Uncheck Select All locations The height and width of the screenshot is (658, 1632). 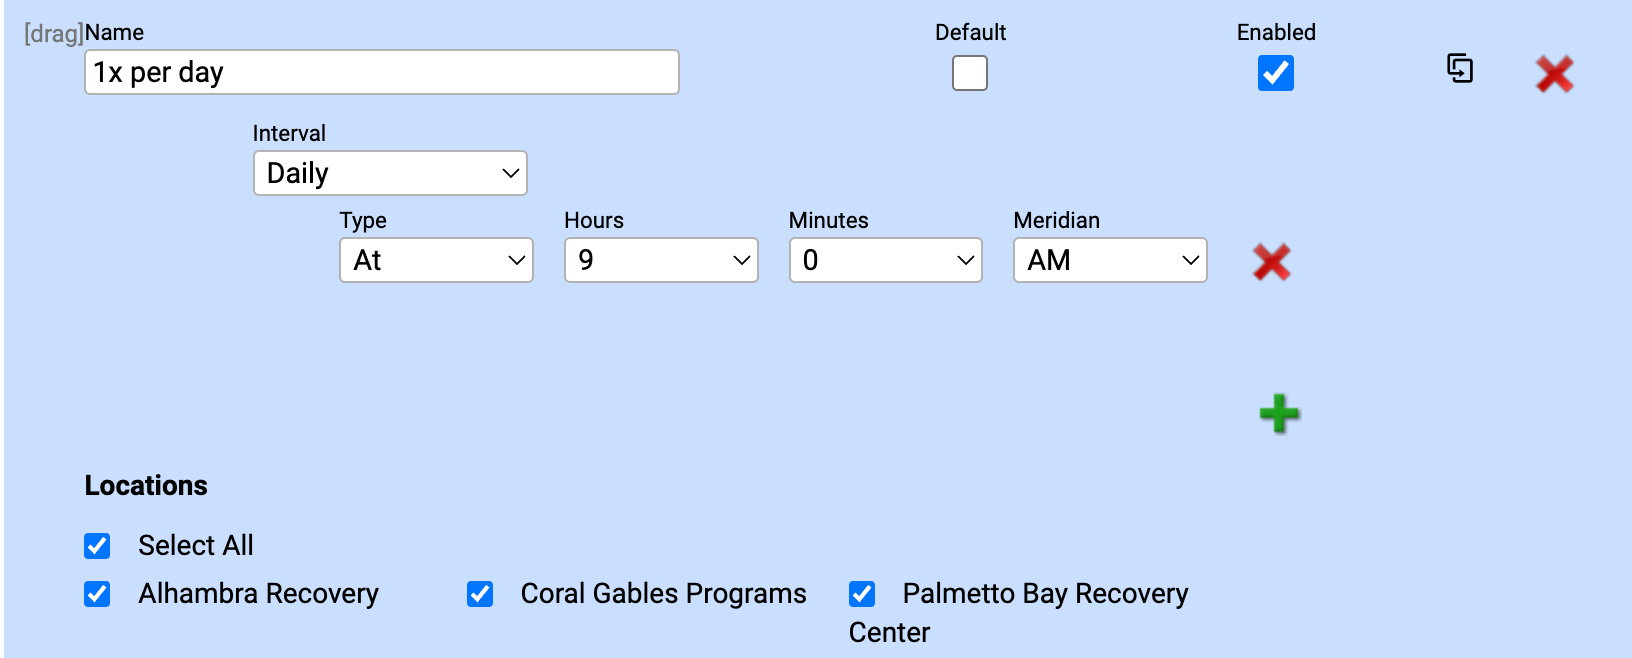pyautogui.click(x=97, y=546)
